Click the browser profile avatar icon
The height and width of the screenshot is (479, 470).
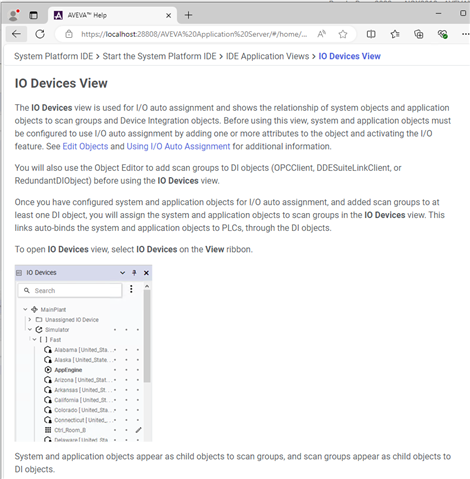[14, 15]
